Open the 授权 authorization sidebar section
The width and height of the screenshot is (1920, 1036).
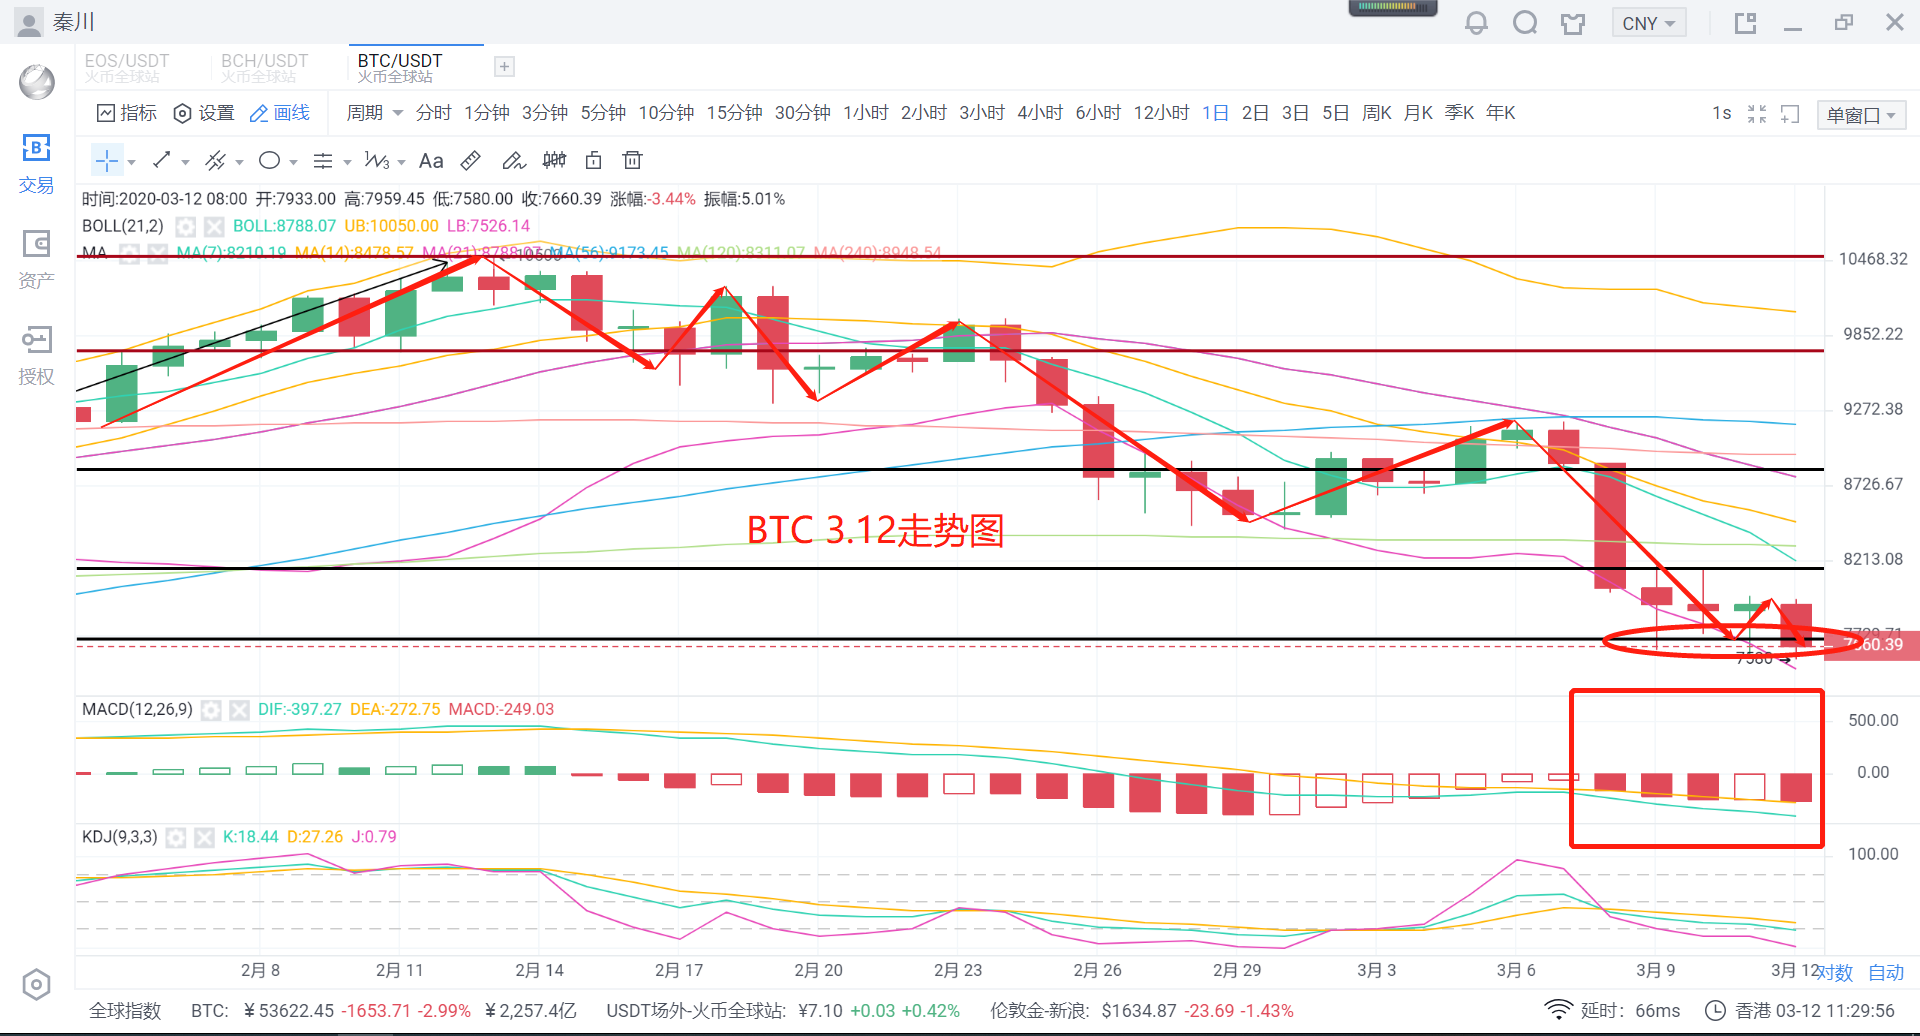[x=36, y=356]
